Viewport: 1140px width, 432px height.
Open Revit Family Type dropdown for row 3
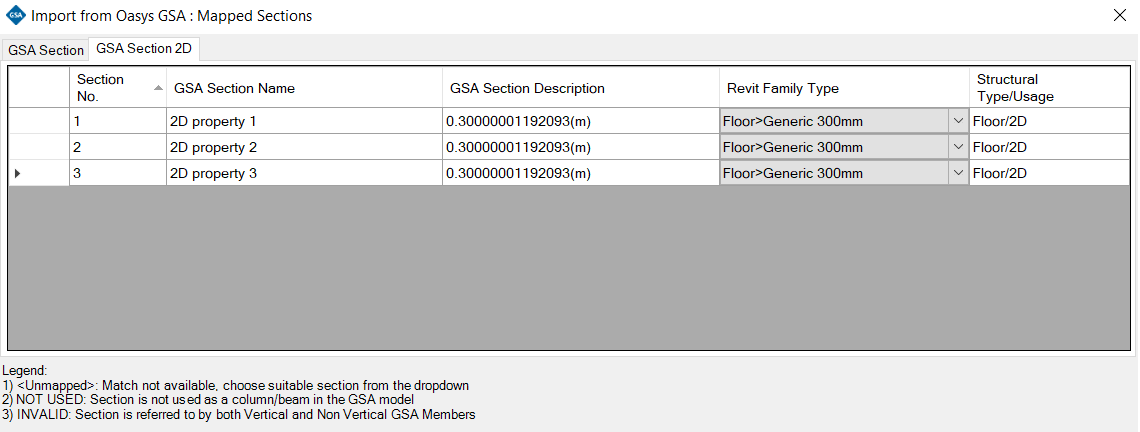[x=957, y=174]
